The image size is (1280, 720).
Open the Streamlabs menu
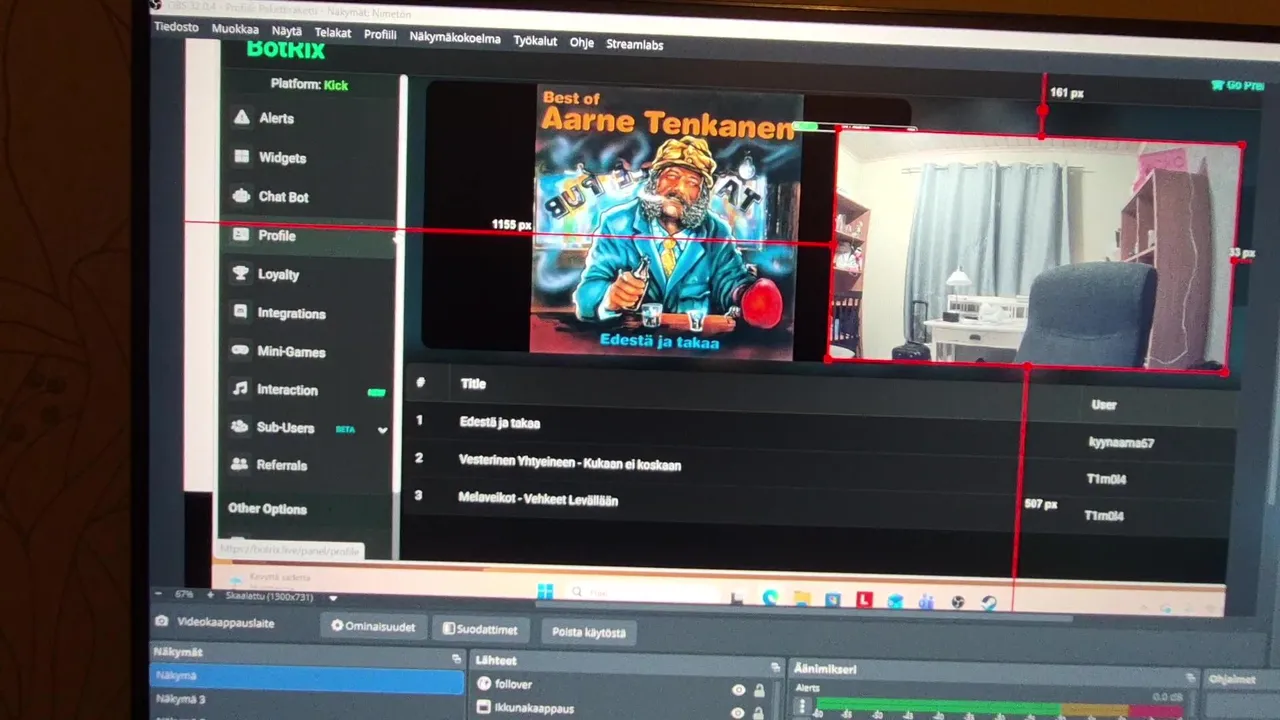click(635, 45)
